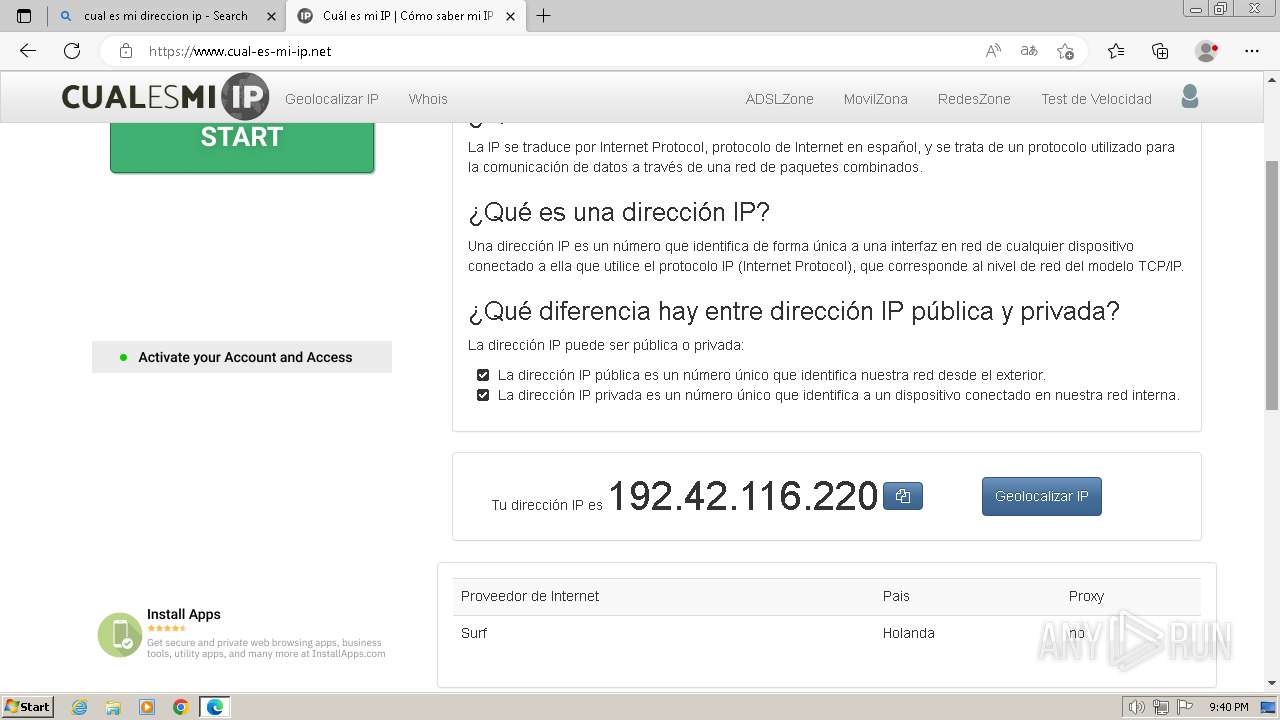This screenshot has height=720, width=1280.
Task: Open Test de Velocidad nav link
Action: click(x=1096, y=99)
